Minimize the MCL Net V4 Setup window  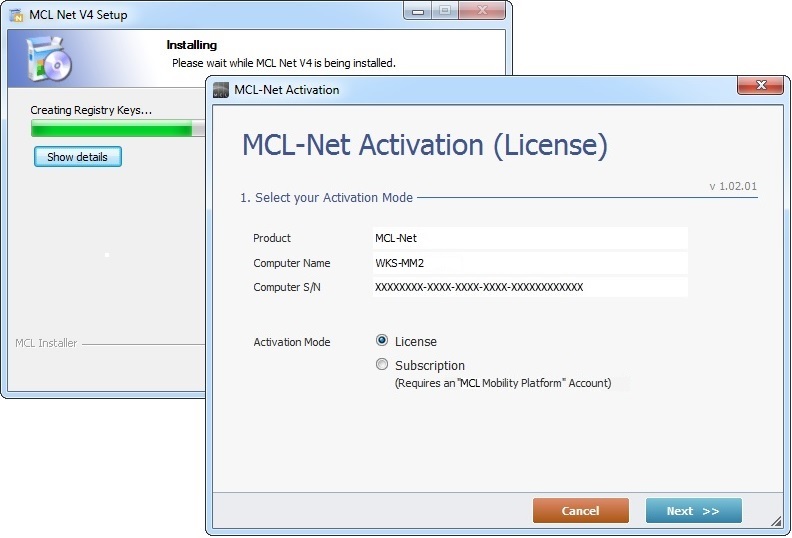click(x=418, y=11)
